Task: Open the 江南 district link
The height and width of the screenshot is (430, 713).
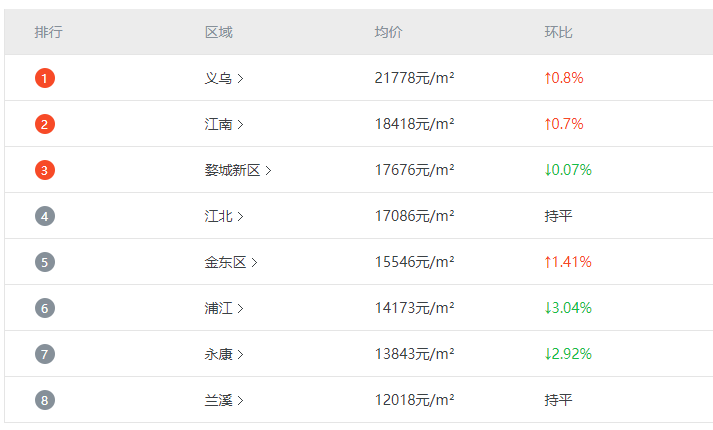Action: point(224,124)
